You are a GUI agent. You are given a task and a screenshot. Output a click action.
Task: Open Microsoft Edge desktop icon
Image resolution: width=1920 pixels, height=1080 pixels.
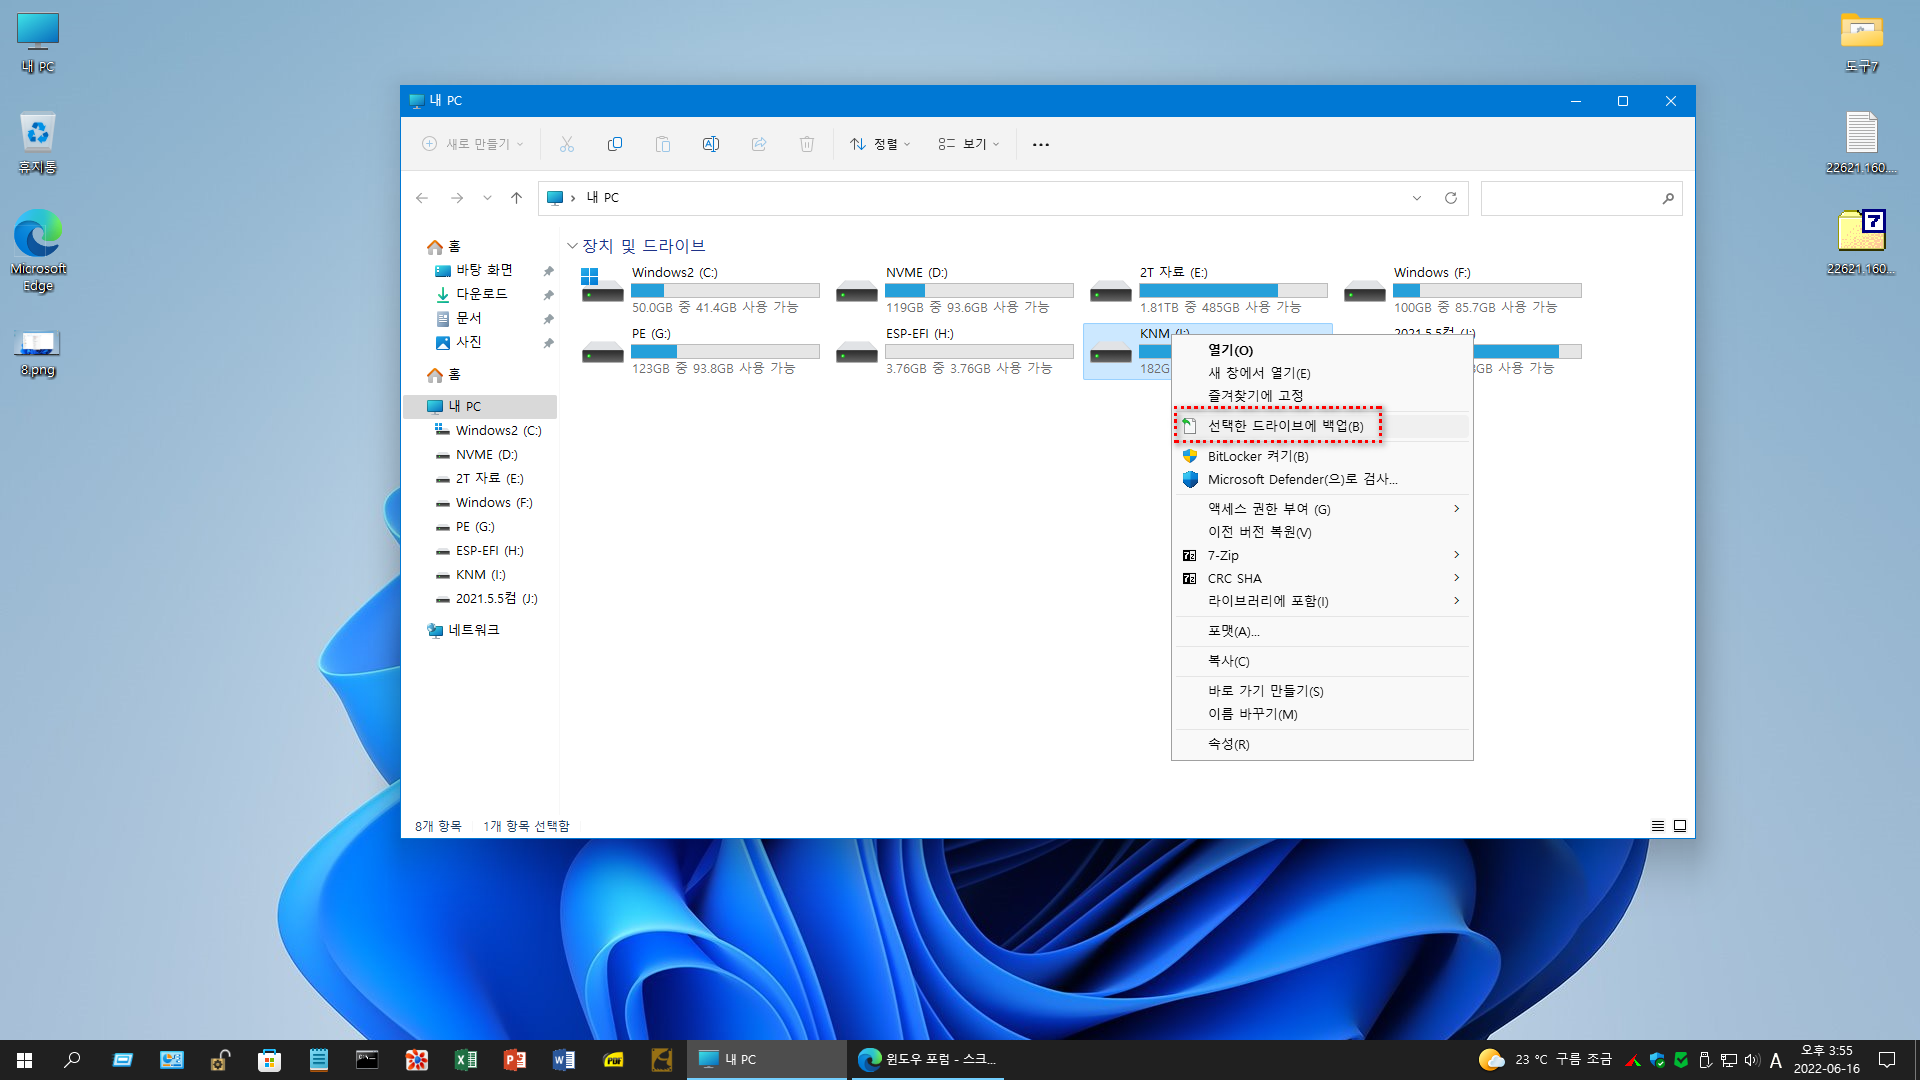click(x=38, y=250)
